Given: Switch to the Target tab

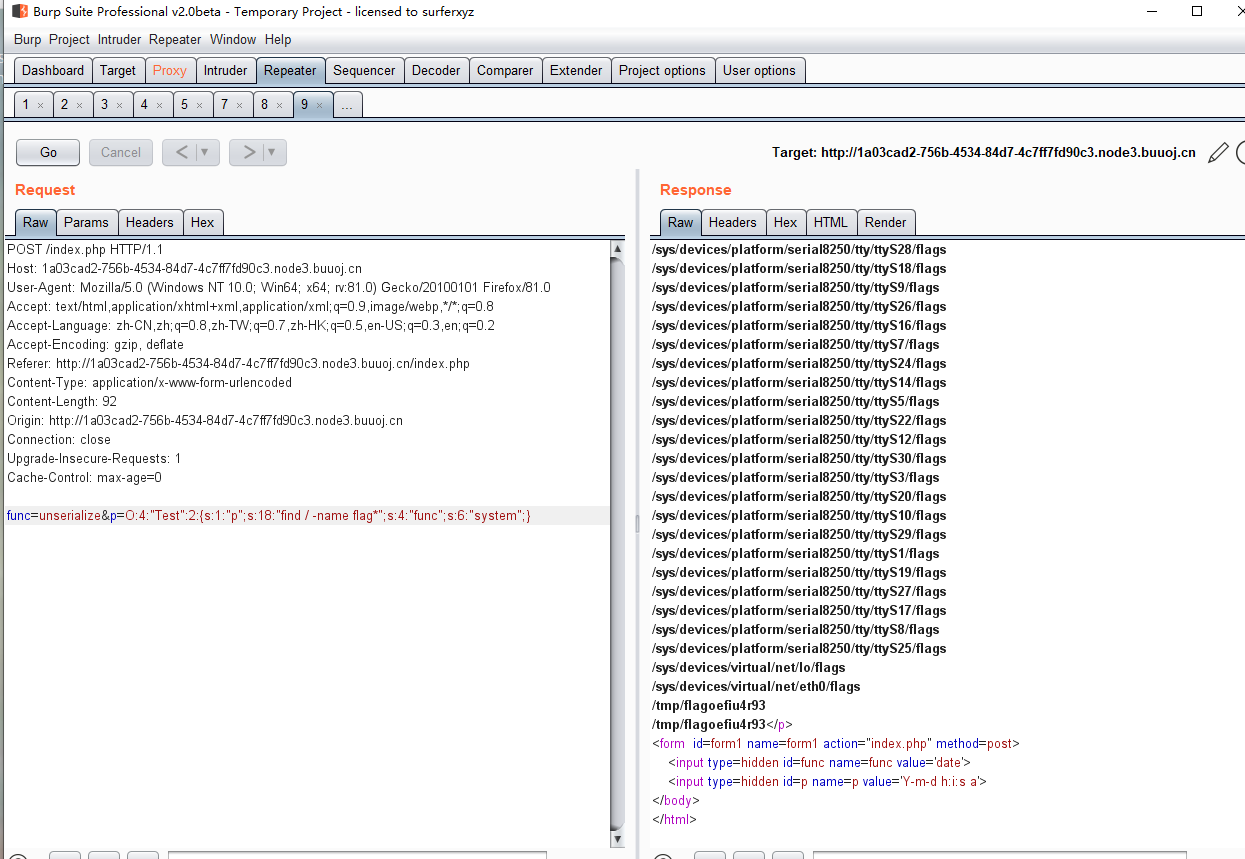Looking at the screenshot, I should pos(118,71).
